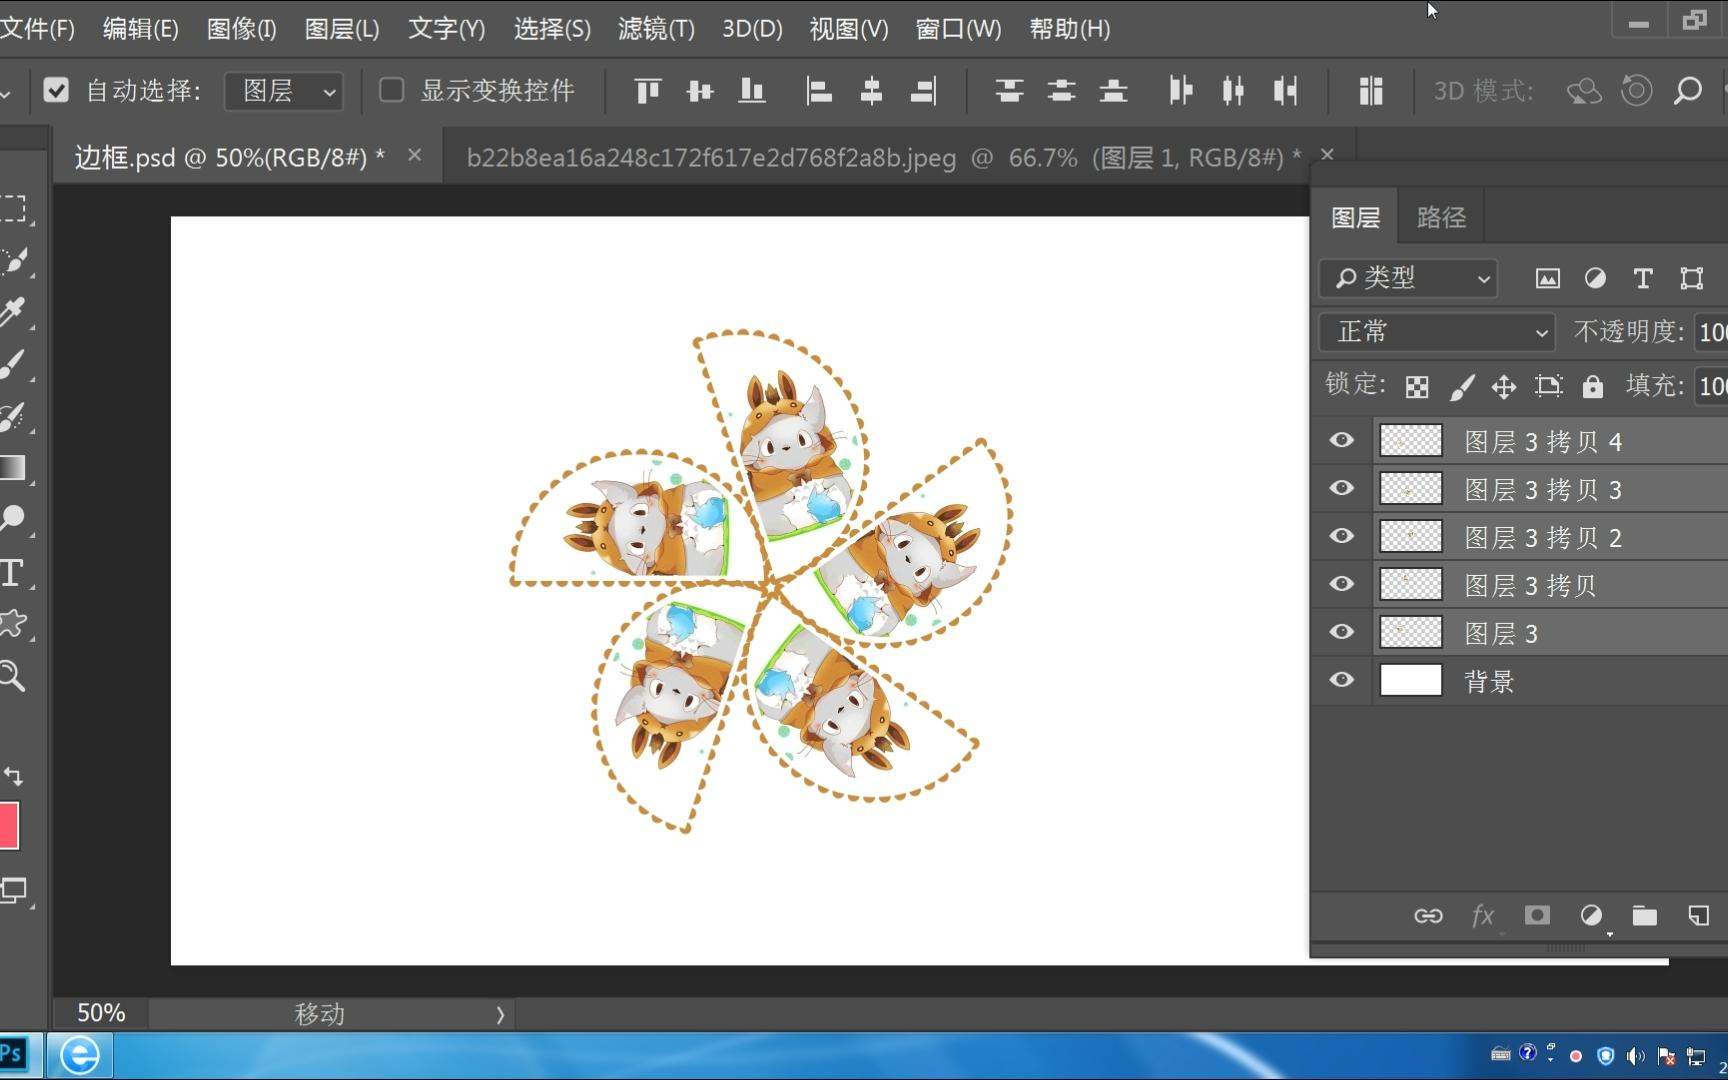
Task: Create new fill or adjustment layer
Action: (1591, 916)
